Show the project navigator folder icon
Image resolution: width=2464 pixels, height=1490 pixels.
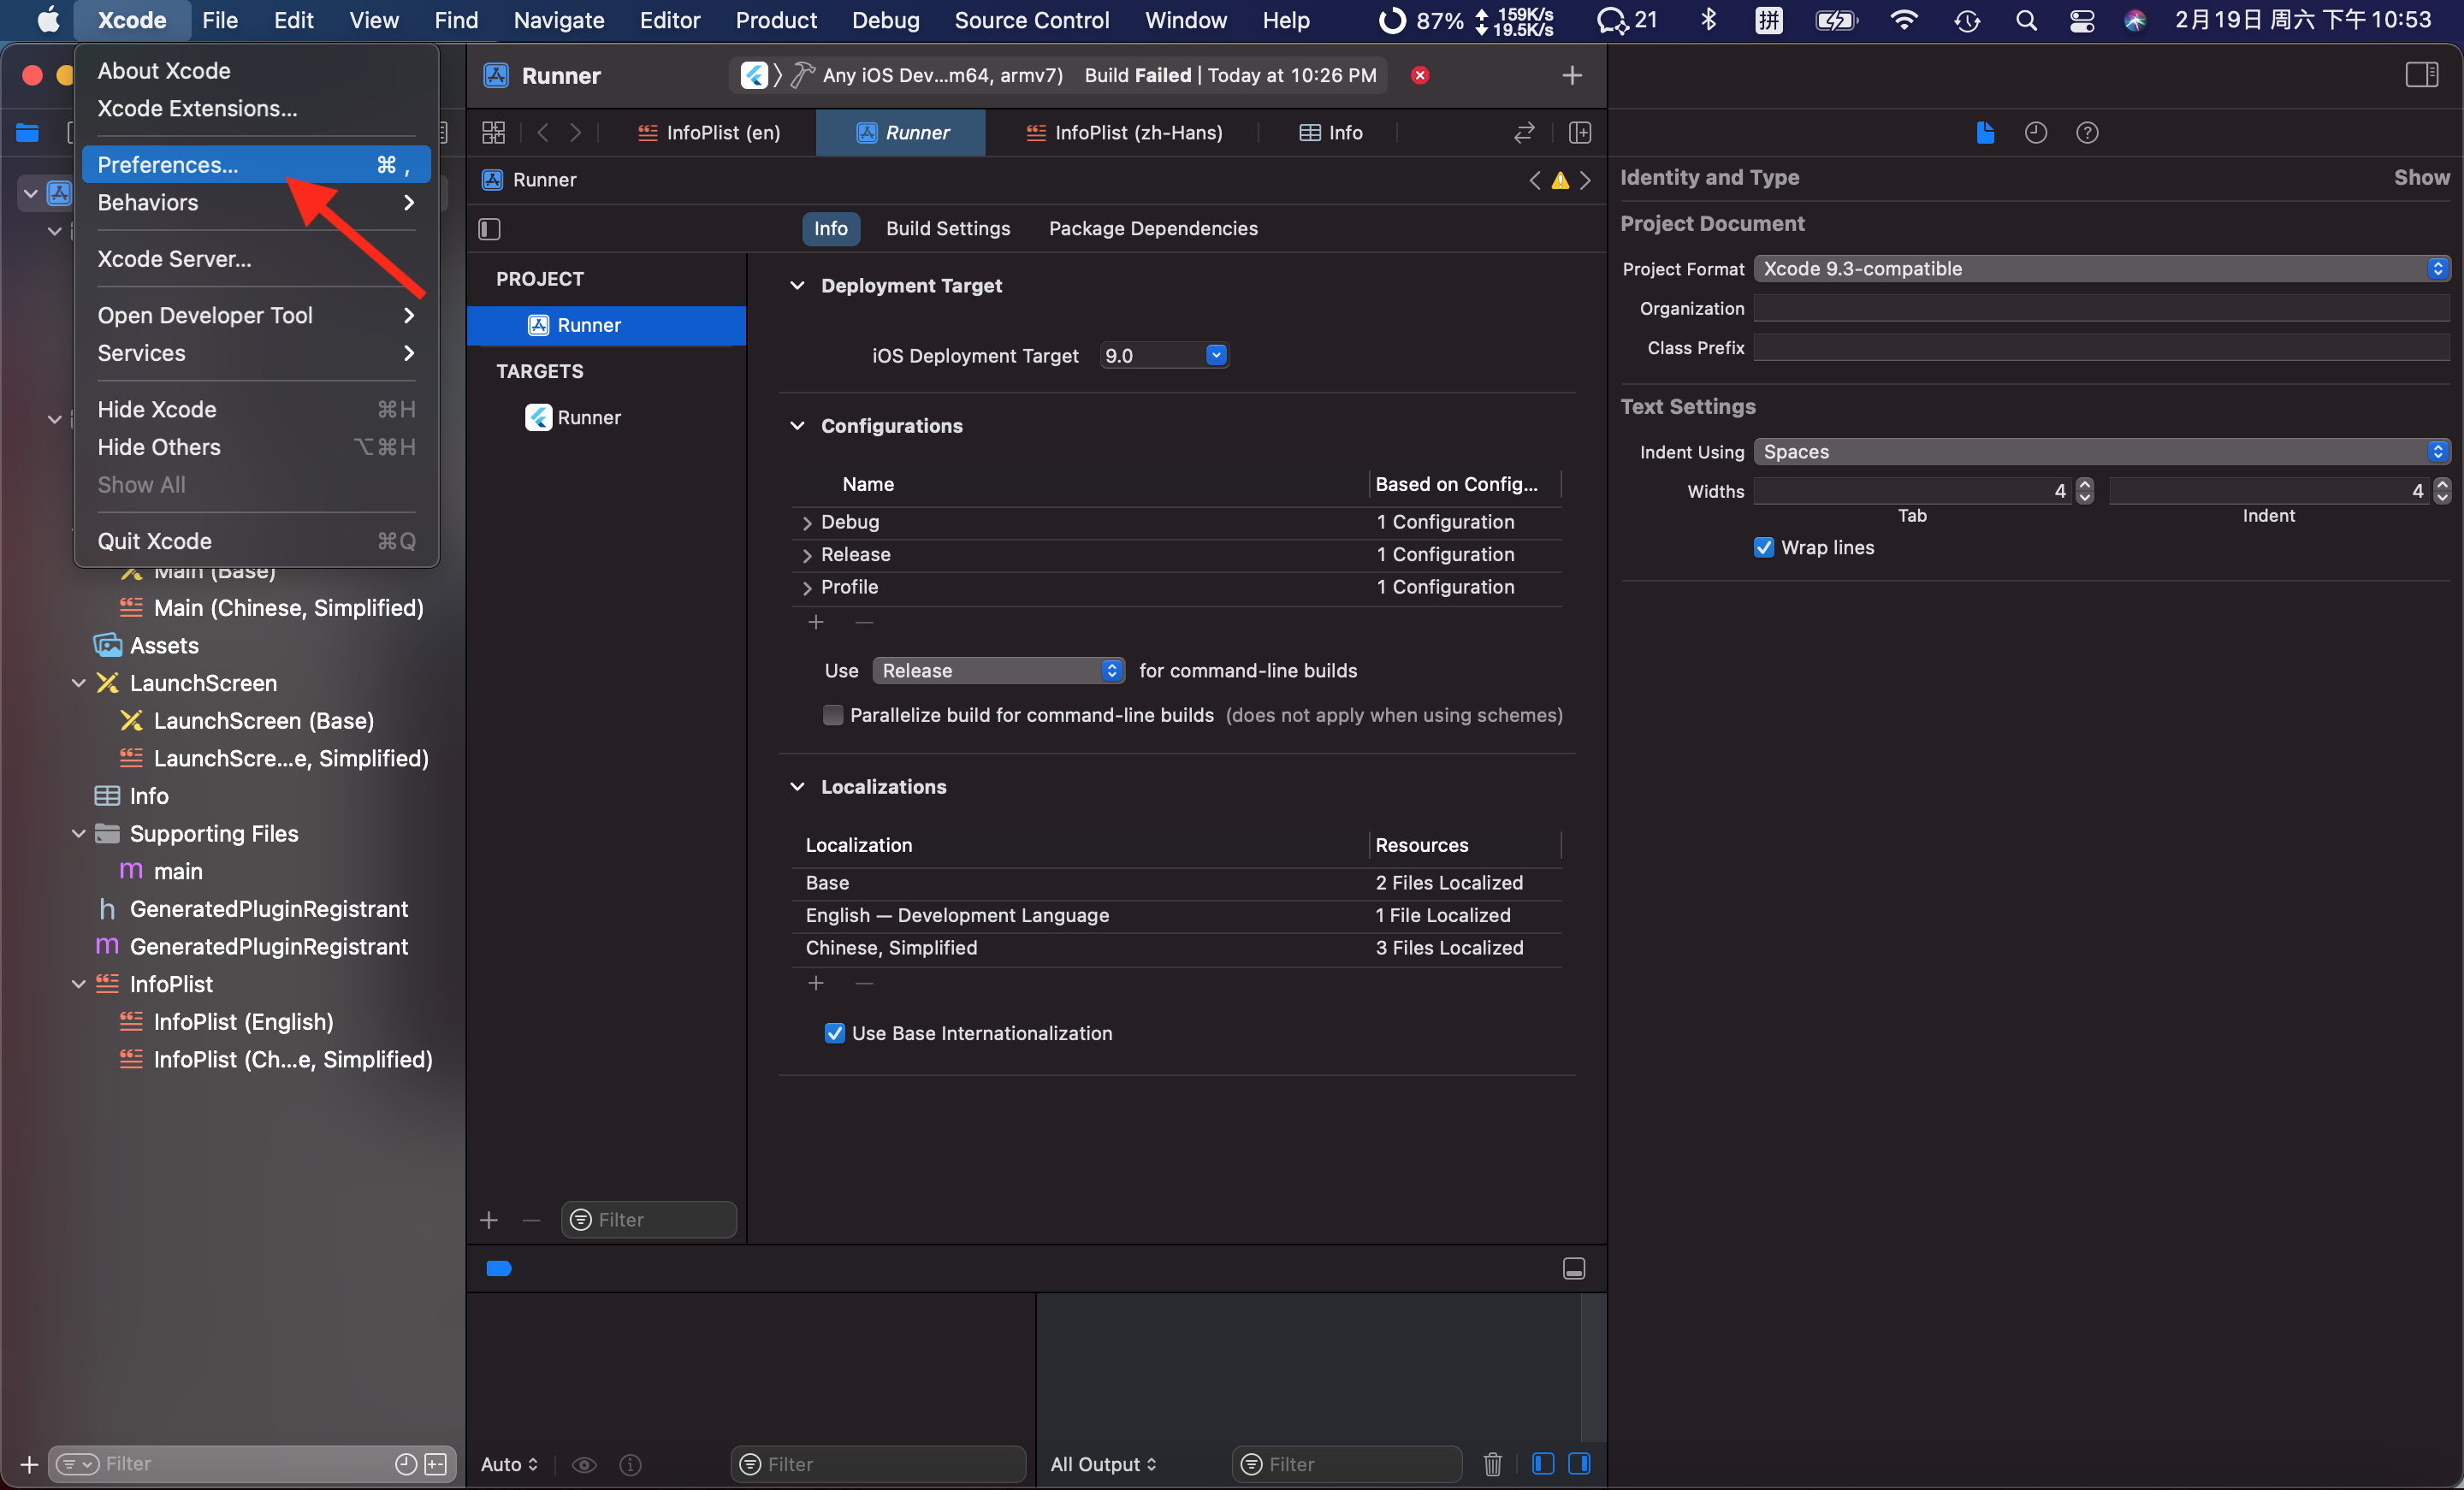click(x=27, y=133)
